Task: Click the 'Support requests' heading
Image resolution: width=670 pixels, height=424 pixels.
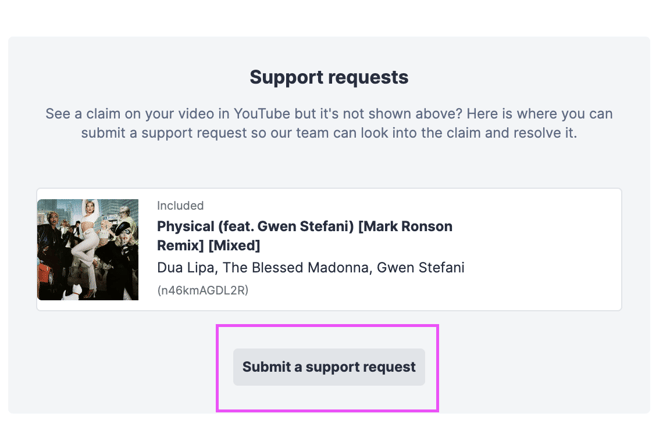Action: [x=329, y=77]
